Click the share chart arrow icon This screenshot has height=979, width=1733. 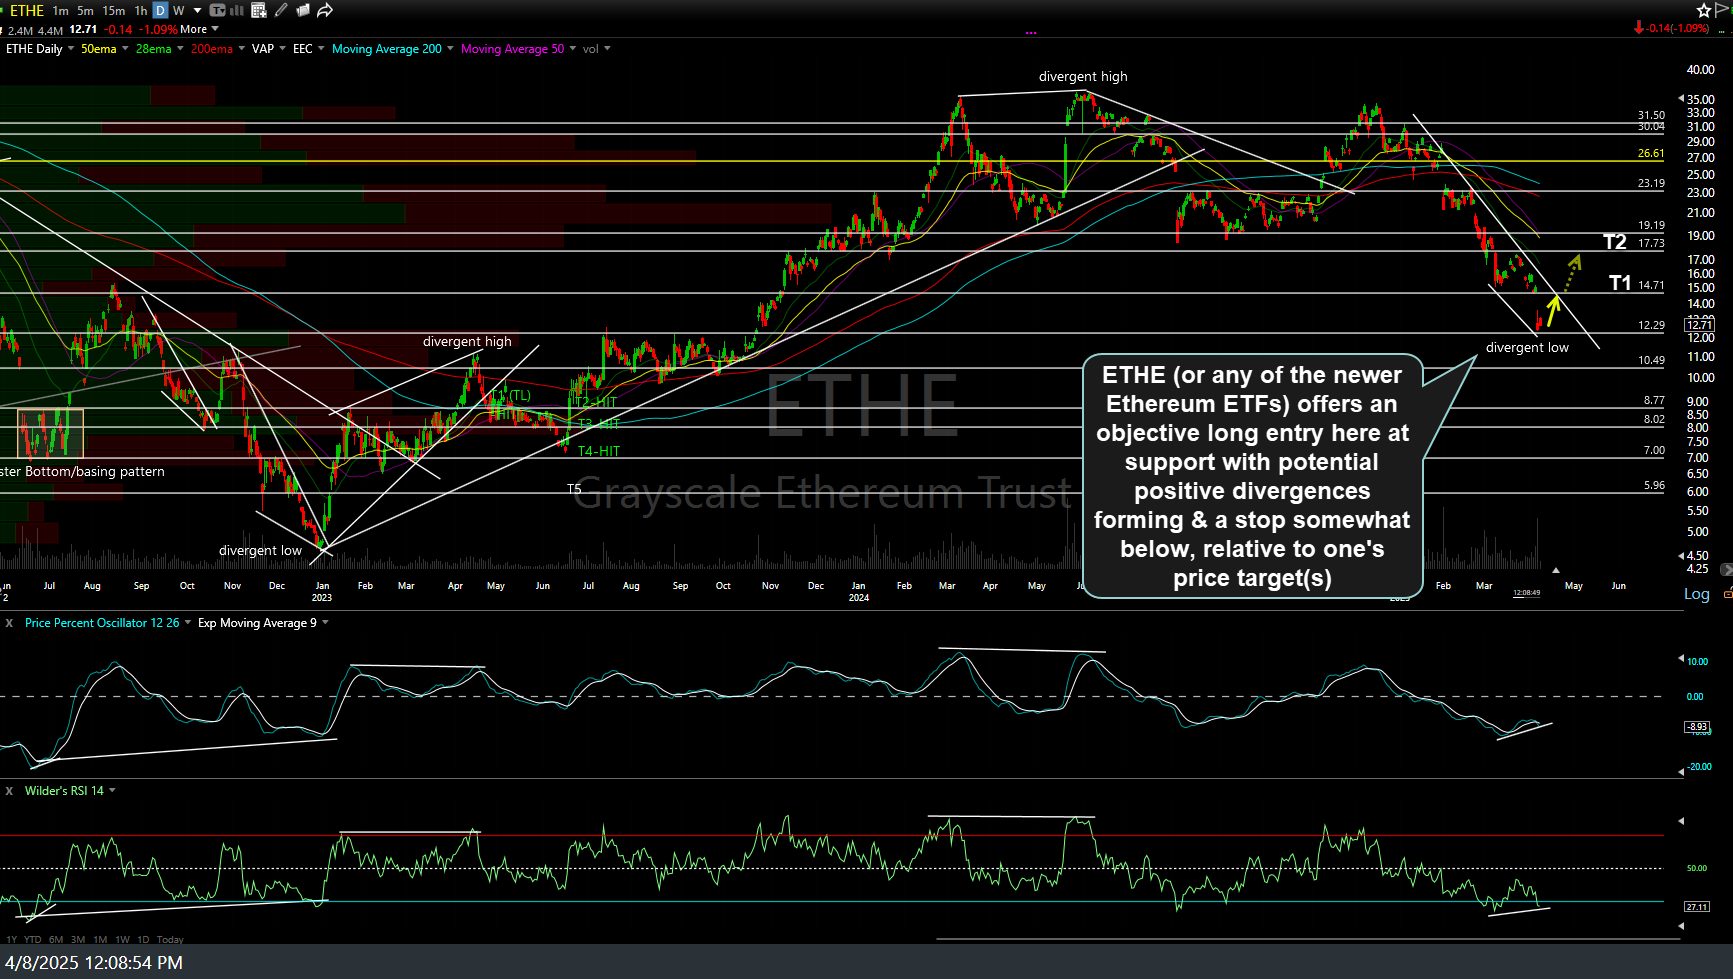(x=324, y=10)
